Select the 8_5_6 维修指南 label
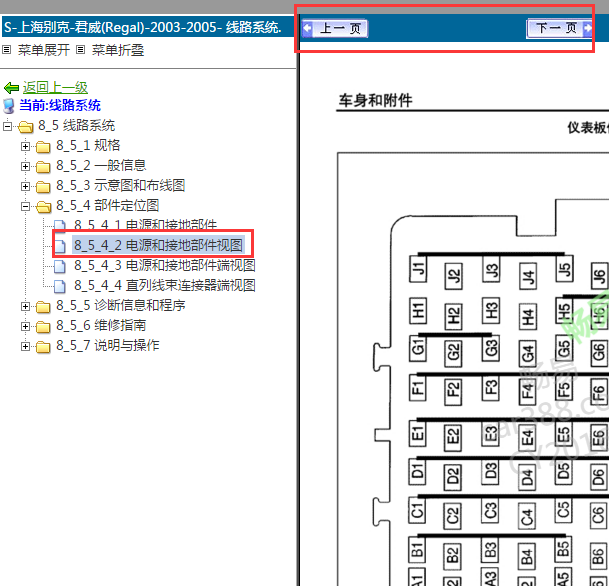 point(101,325)
